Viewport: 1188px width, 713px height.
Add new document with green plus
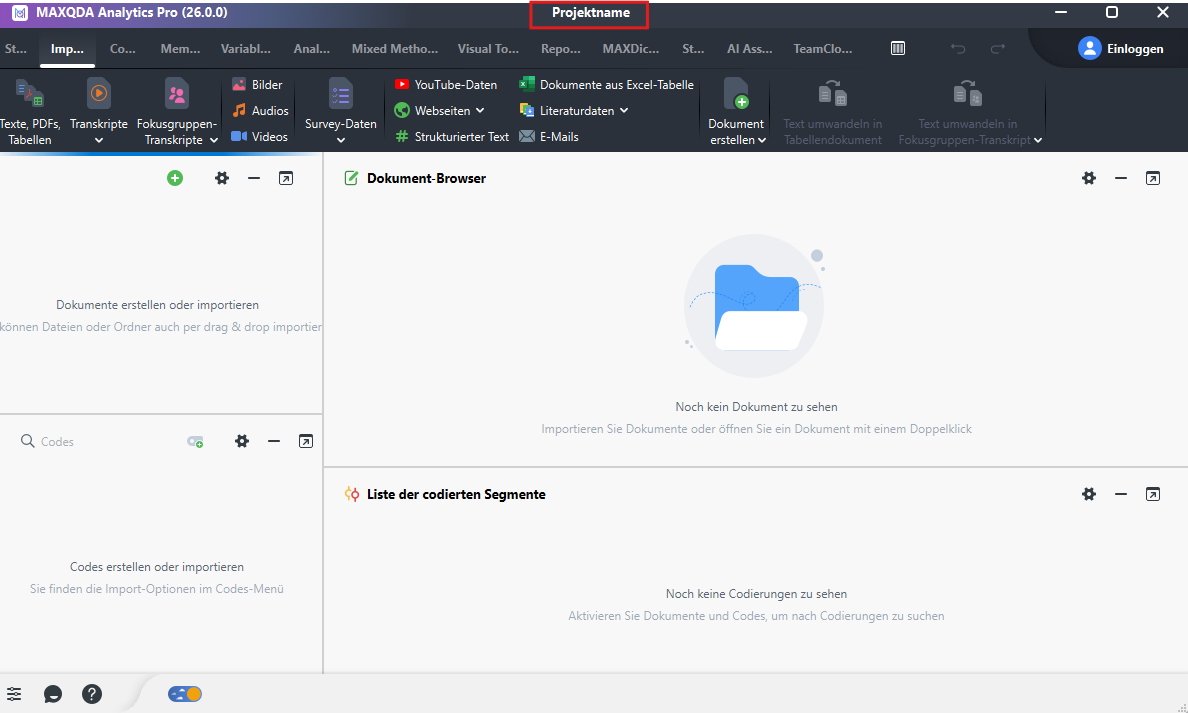click(x=175, y=178)
